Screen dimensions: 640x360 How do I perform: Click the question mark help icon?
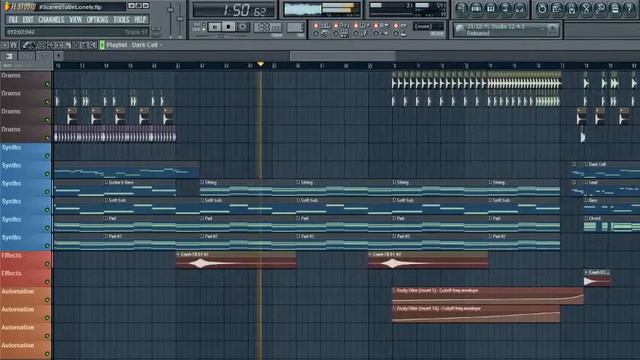[x=629, y=9]
